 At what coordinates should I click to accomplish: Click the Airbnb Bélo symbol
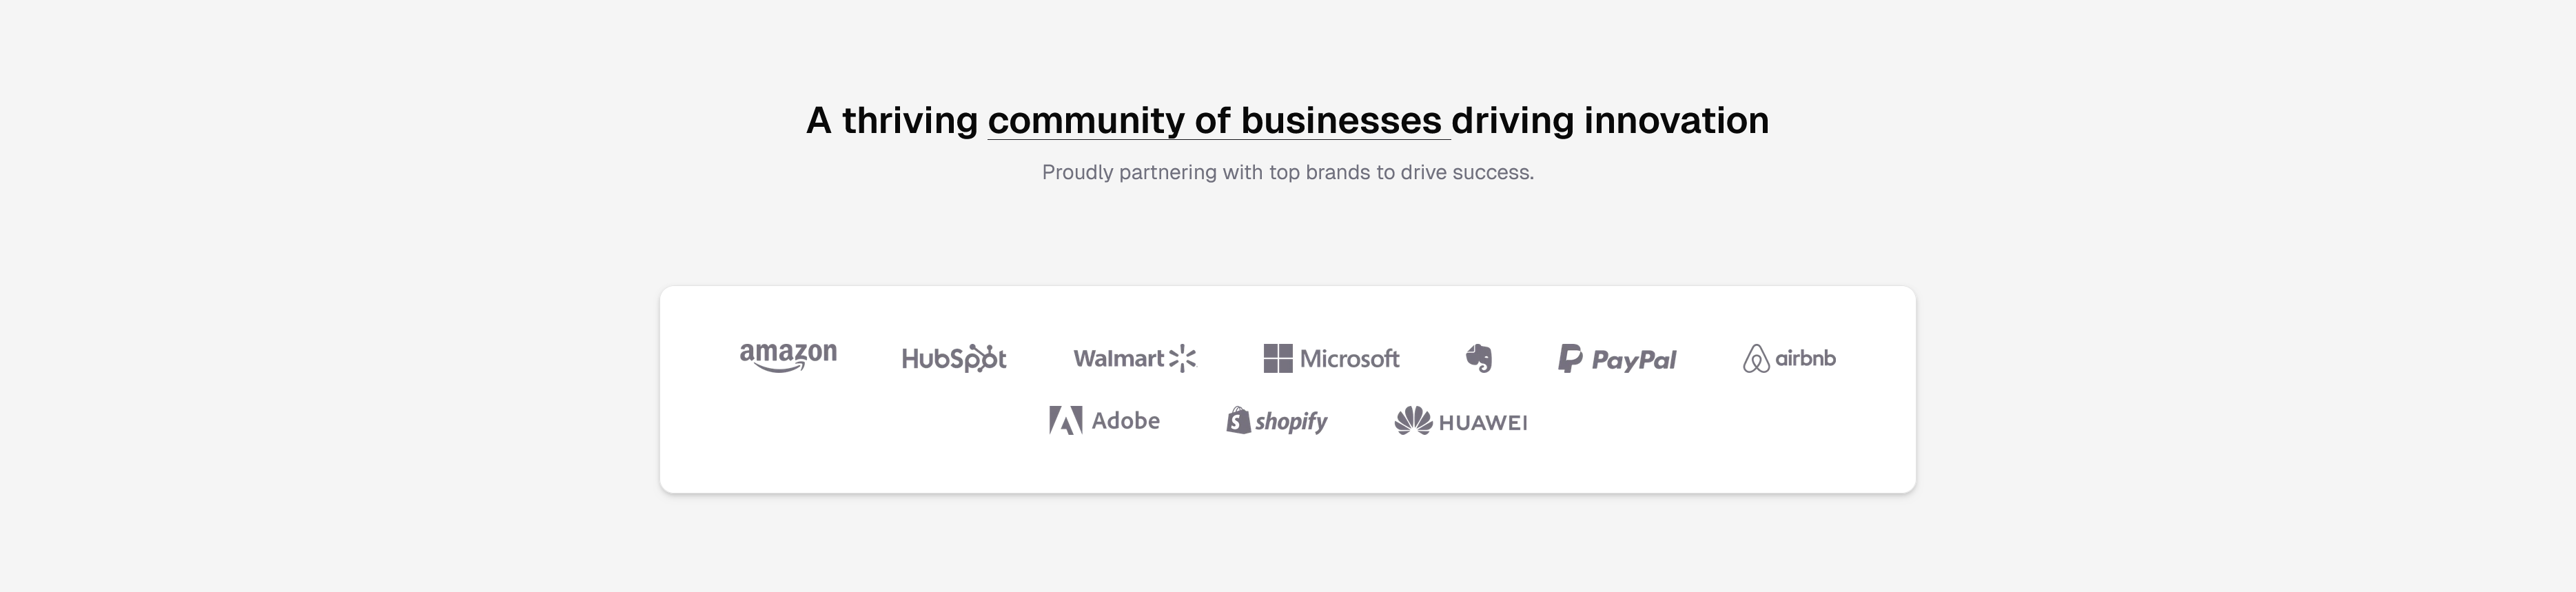[x=1756, y=359]
